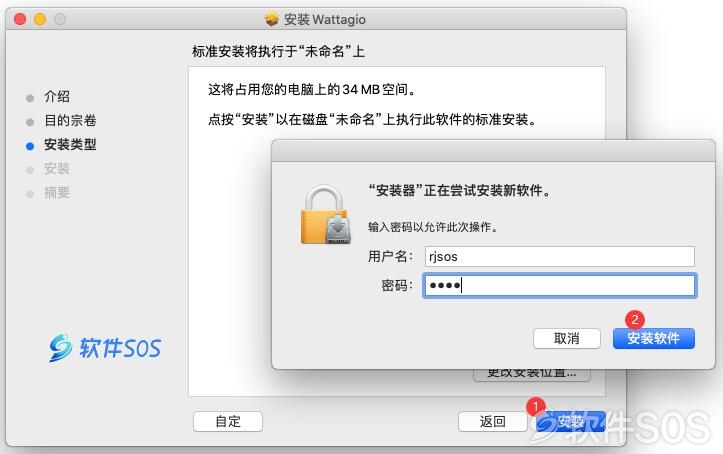Select the 摘要 step
This screenshot has width=723, height=454.
pyautogui.click(x=57, y=193)
